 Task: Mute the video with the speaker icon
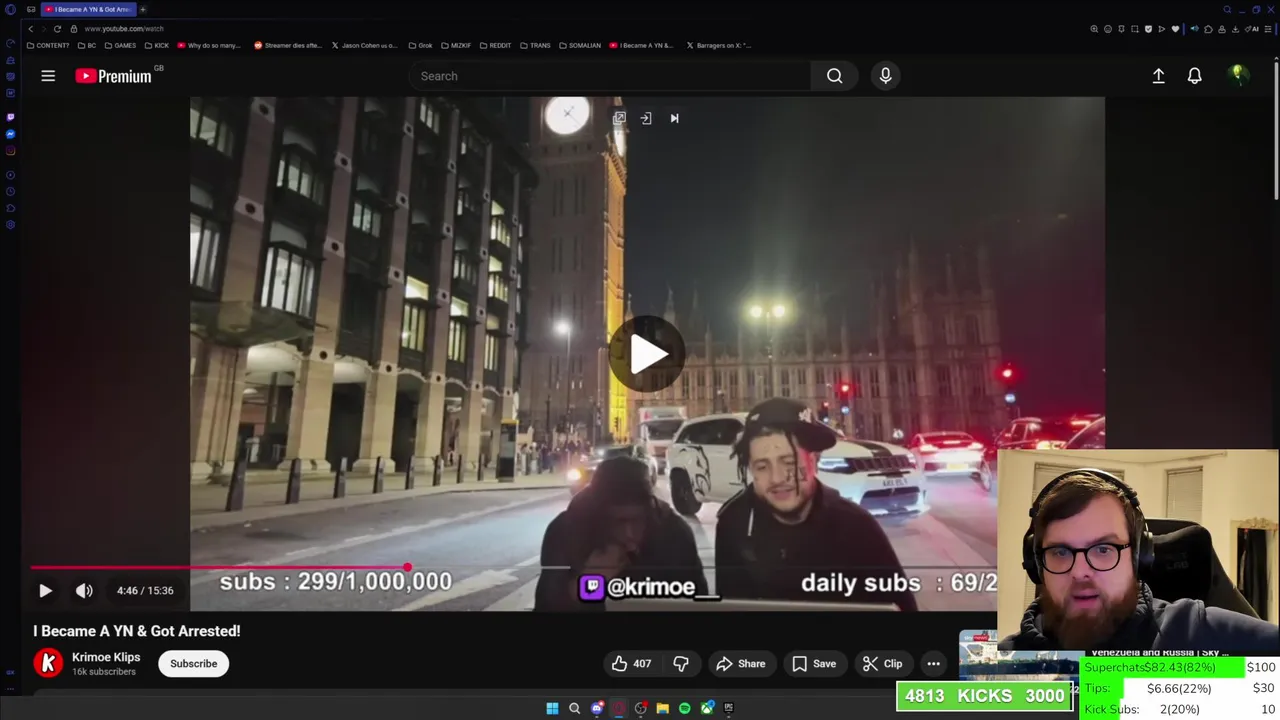(x=84, y=590)
